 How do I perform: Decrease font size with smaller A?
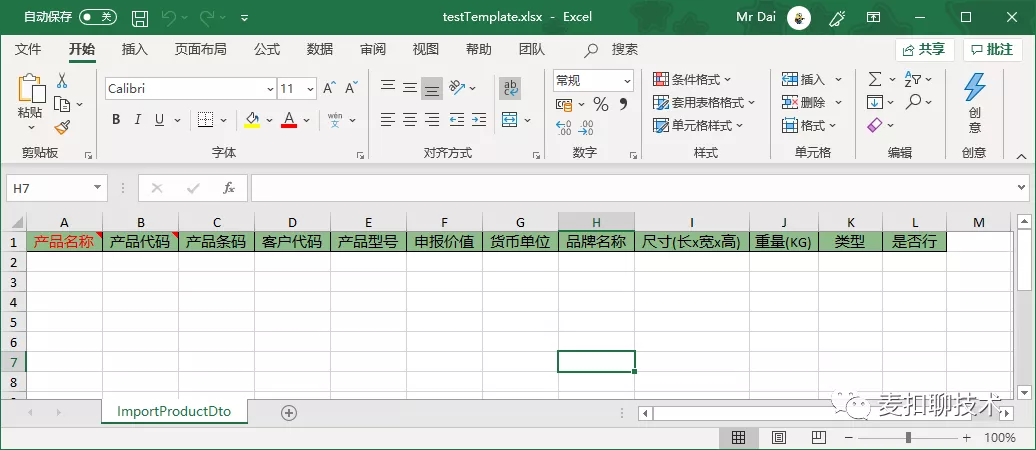(351, 88)
